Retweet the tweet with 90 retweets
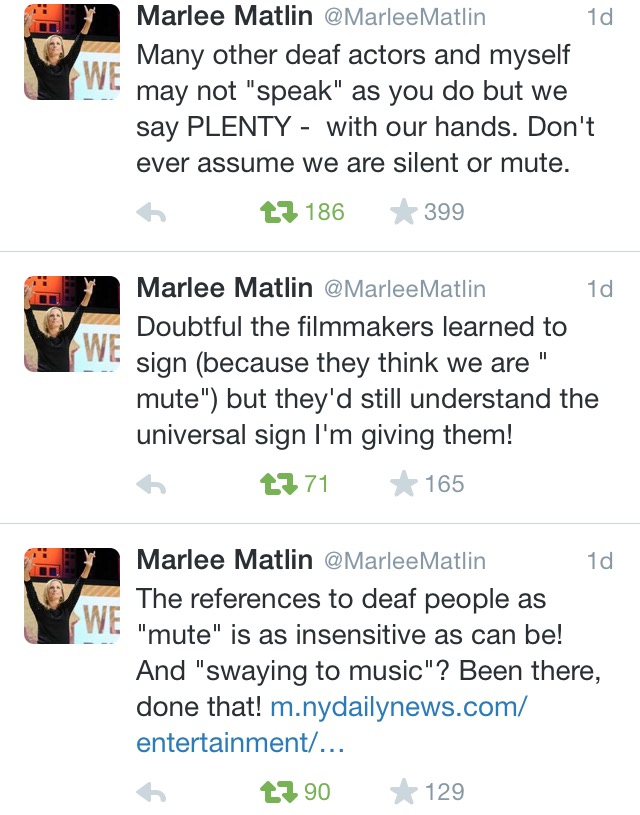 (279, 792)
